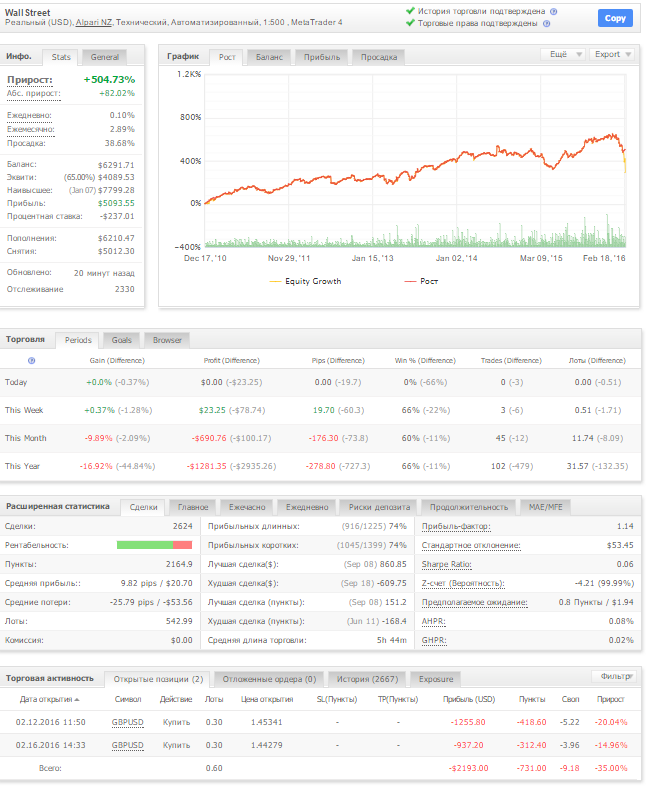The image size is (648, 788).
Task: Open the Goals trading tab
Action: 122,340
